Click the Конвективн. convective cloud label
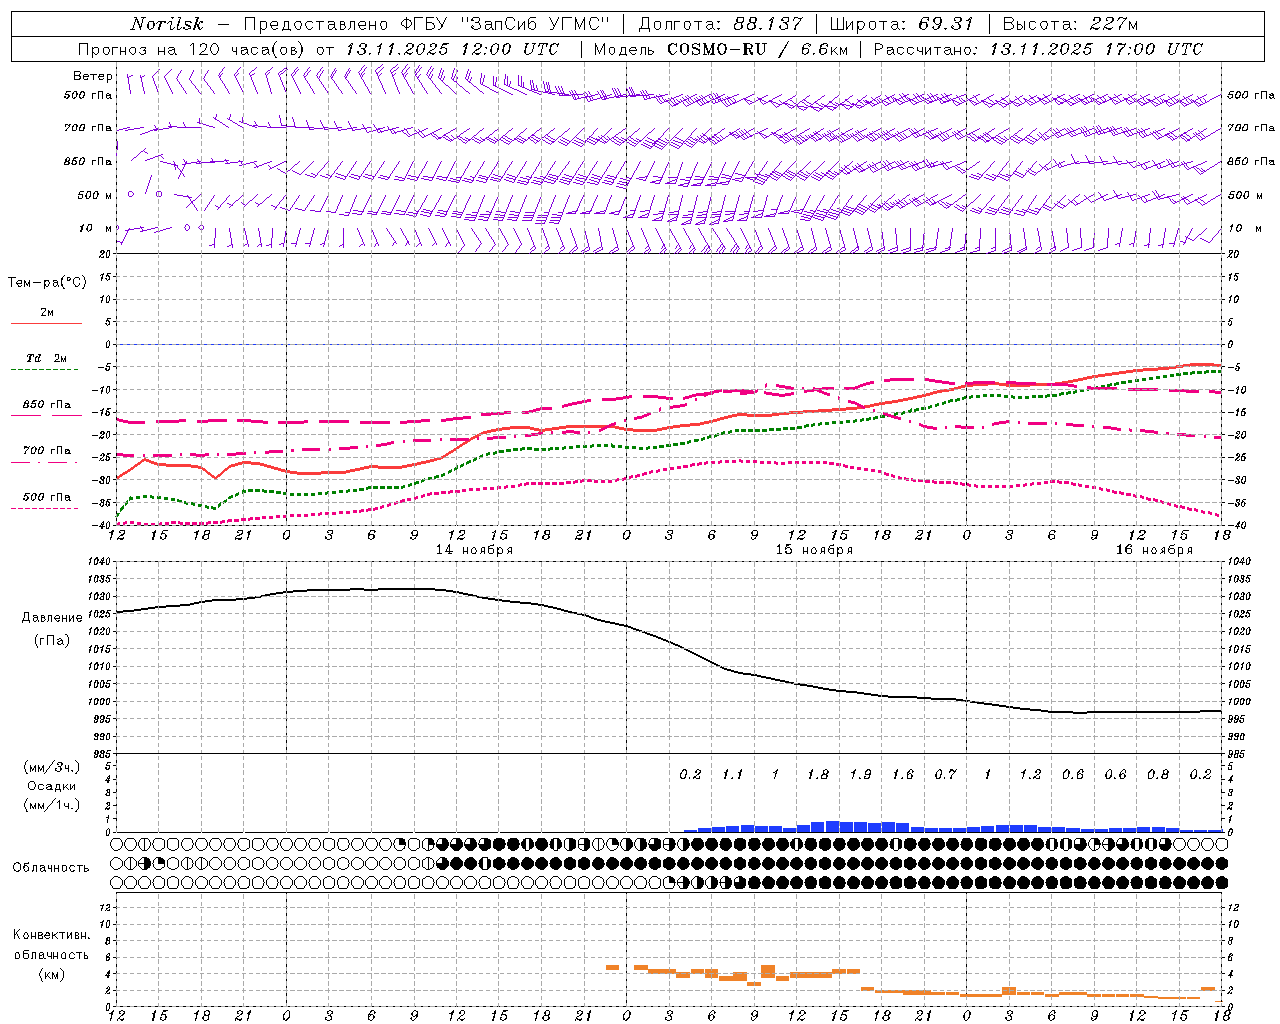This screenshot has width=1280, height=1024. [x=51, y=935]
